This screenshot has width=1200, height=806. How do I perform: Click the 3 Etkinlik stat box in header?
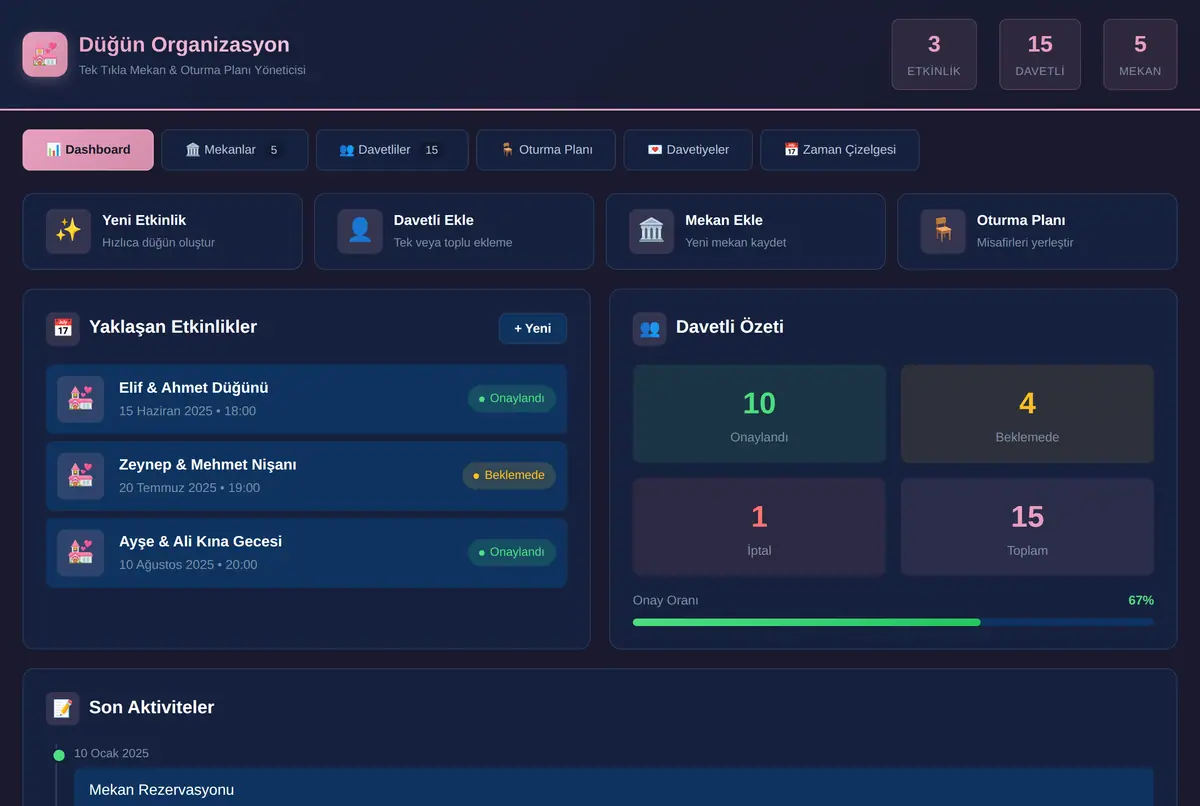934,54
